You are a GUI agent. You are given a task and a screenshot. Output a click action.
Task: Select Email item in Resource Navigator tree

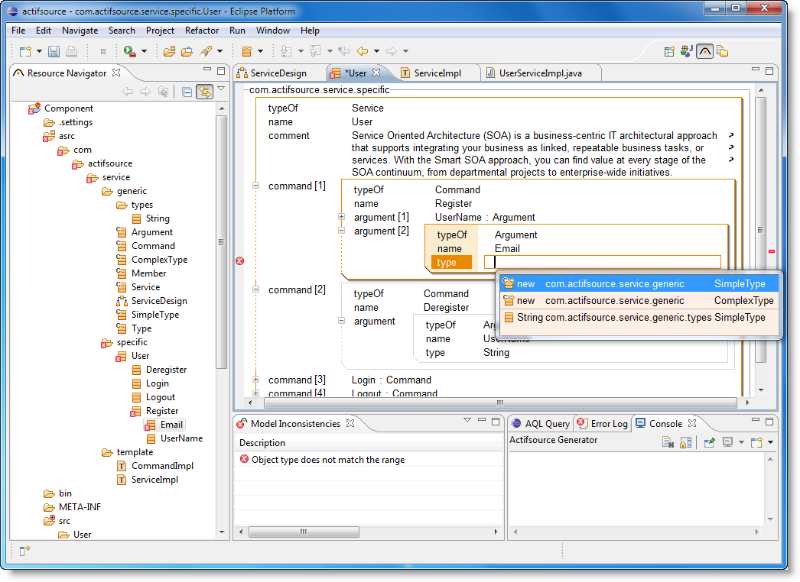coord(171,425)
